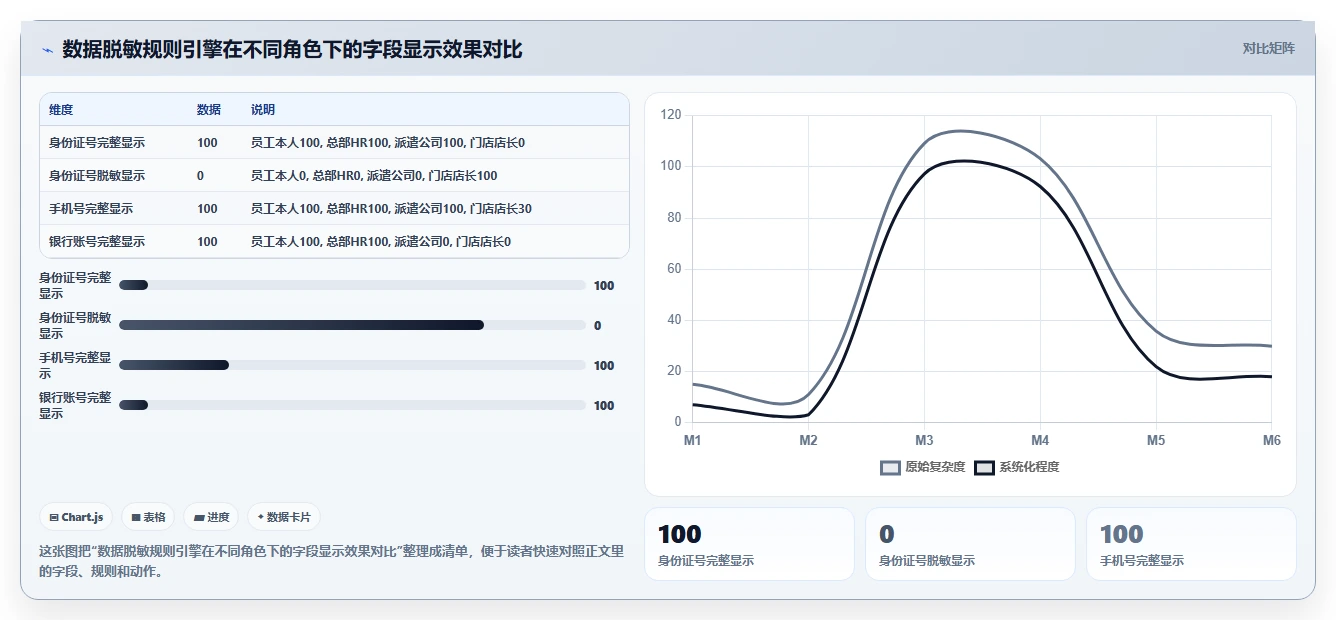1336x620 pixels.
Task: Click the M3 axis label
Action: [924, 440]
